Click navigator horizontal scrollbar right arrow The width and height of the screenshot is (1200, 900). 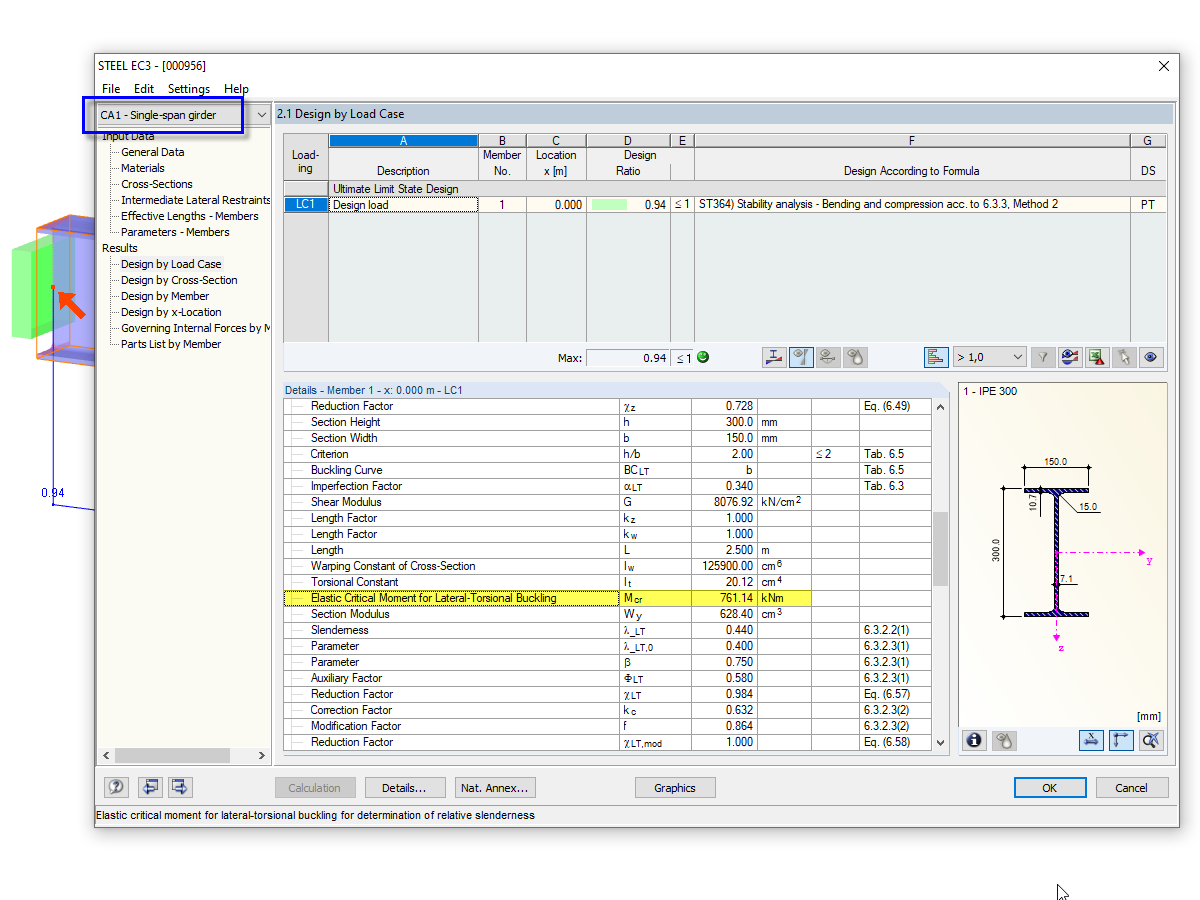tap(262, 756)
